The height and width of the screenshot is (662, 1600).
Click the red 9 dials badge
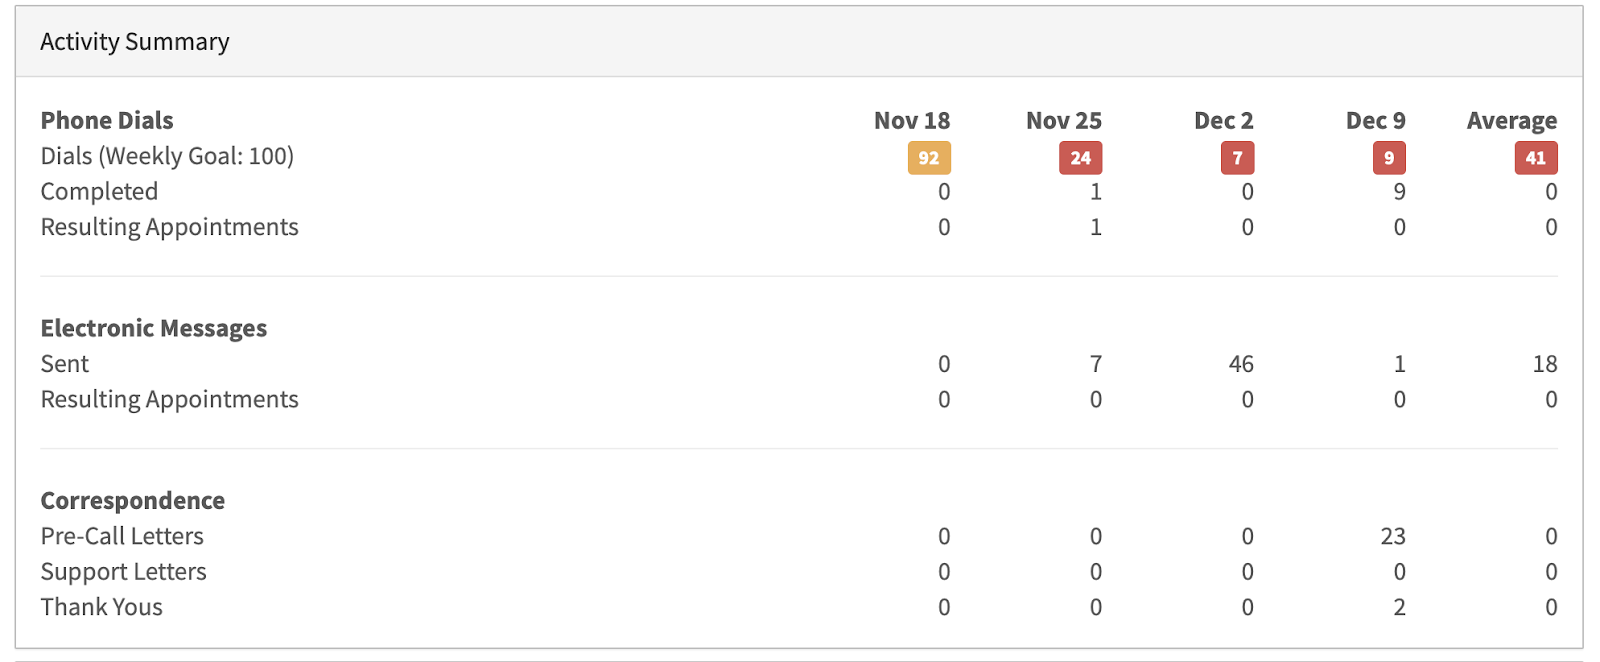tap(1389, 158)
